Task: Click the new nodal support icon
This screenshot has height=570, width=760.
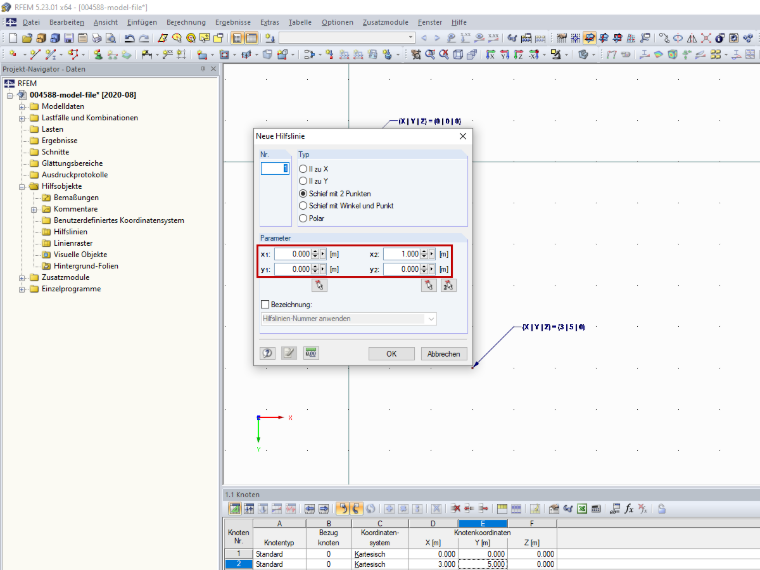Action: pos(98,54)
